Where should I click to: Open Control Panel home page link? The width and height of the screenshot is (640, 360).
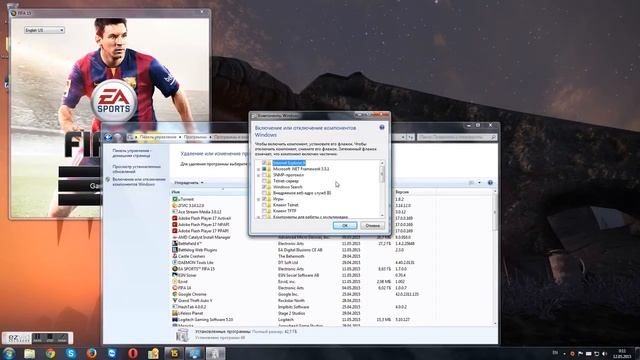point(132,153)
